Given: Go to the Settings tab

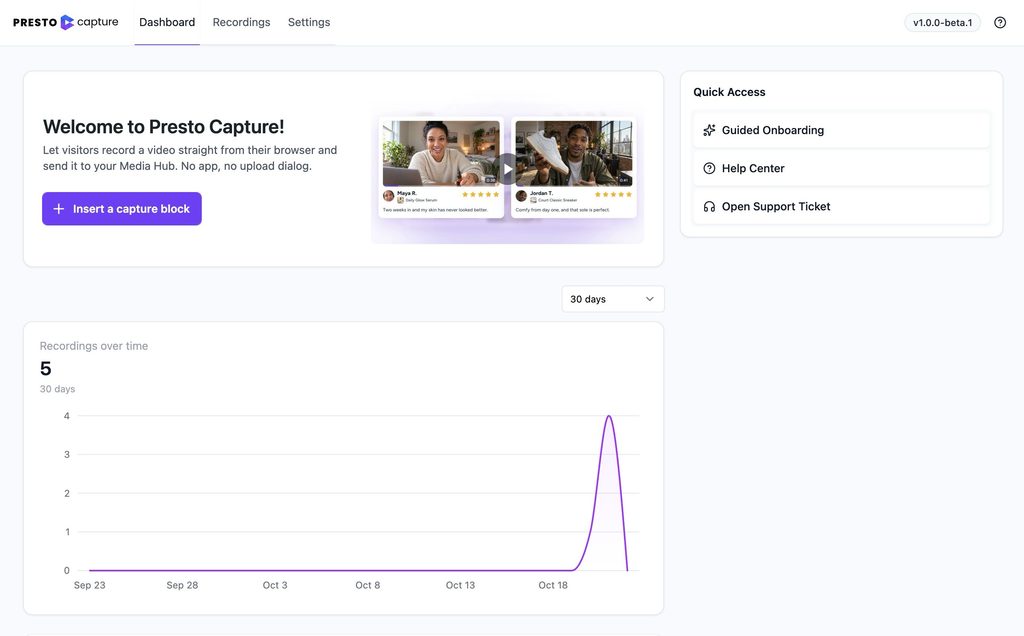Looking at the screenshot, I should pos(309,22).
